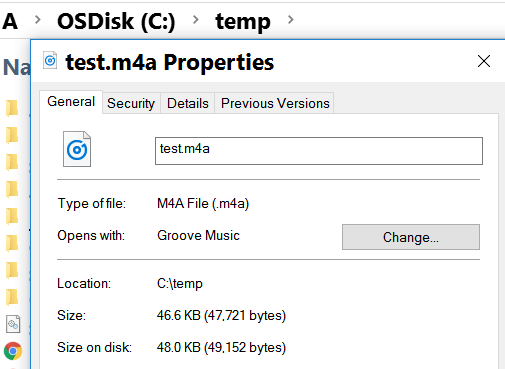This screenshot has height=369, width=505.
Task: Select the topmost folder icon in list
Action: pyautogui.click(x=12, y=108)
